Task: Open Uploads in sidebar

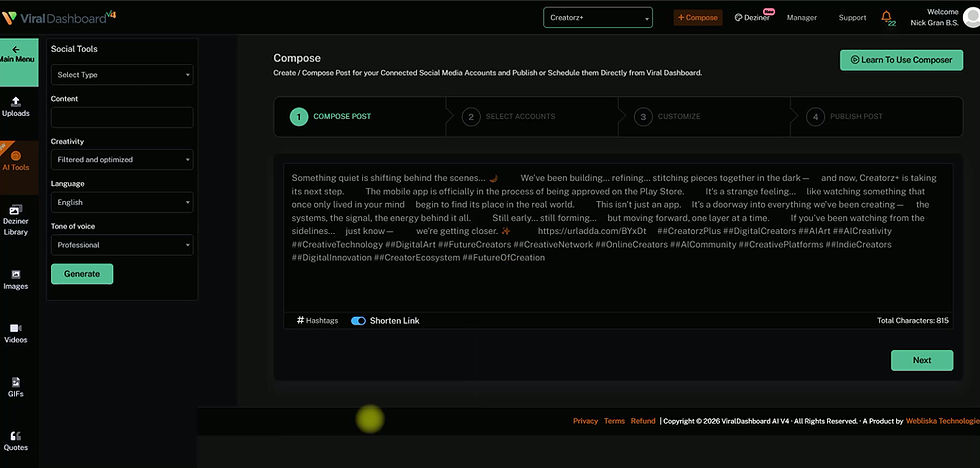Action: [x=16, y=107]
